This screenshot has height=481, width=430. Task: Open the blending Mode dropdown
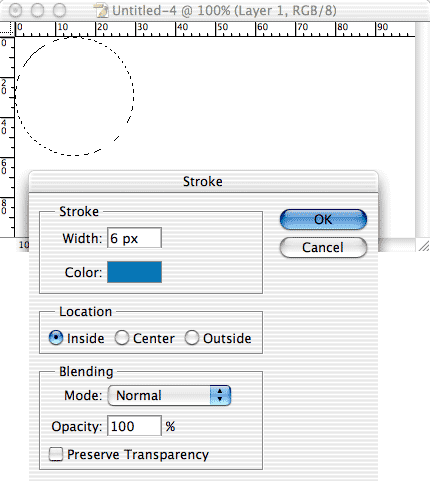point(169,395)
